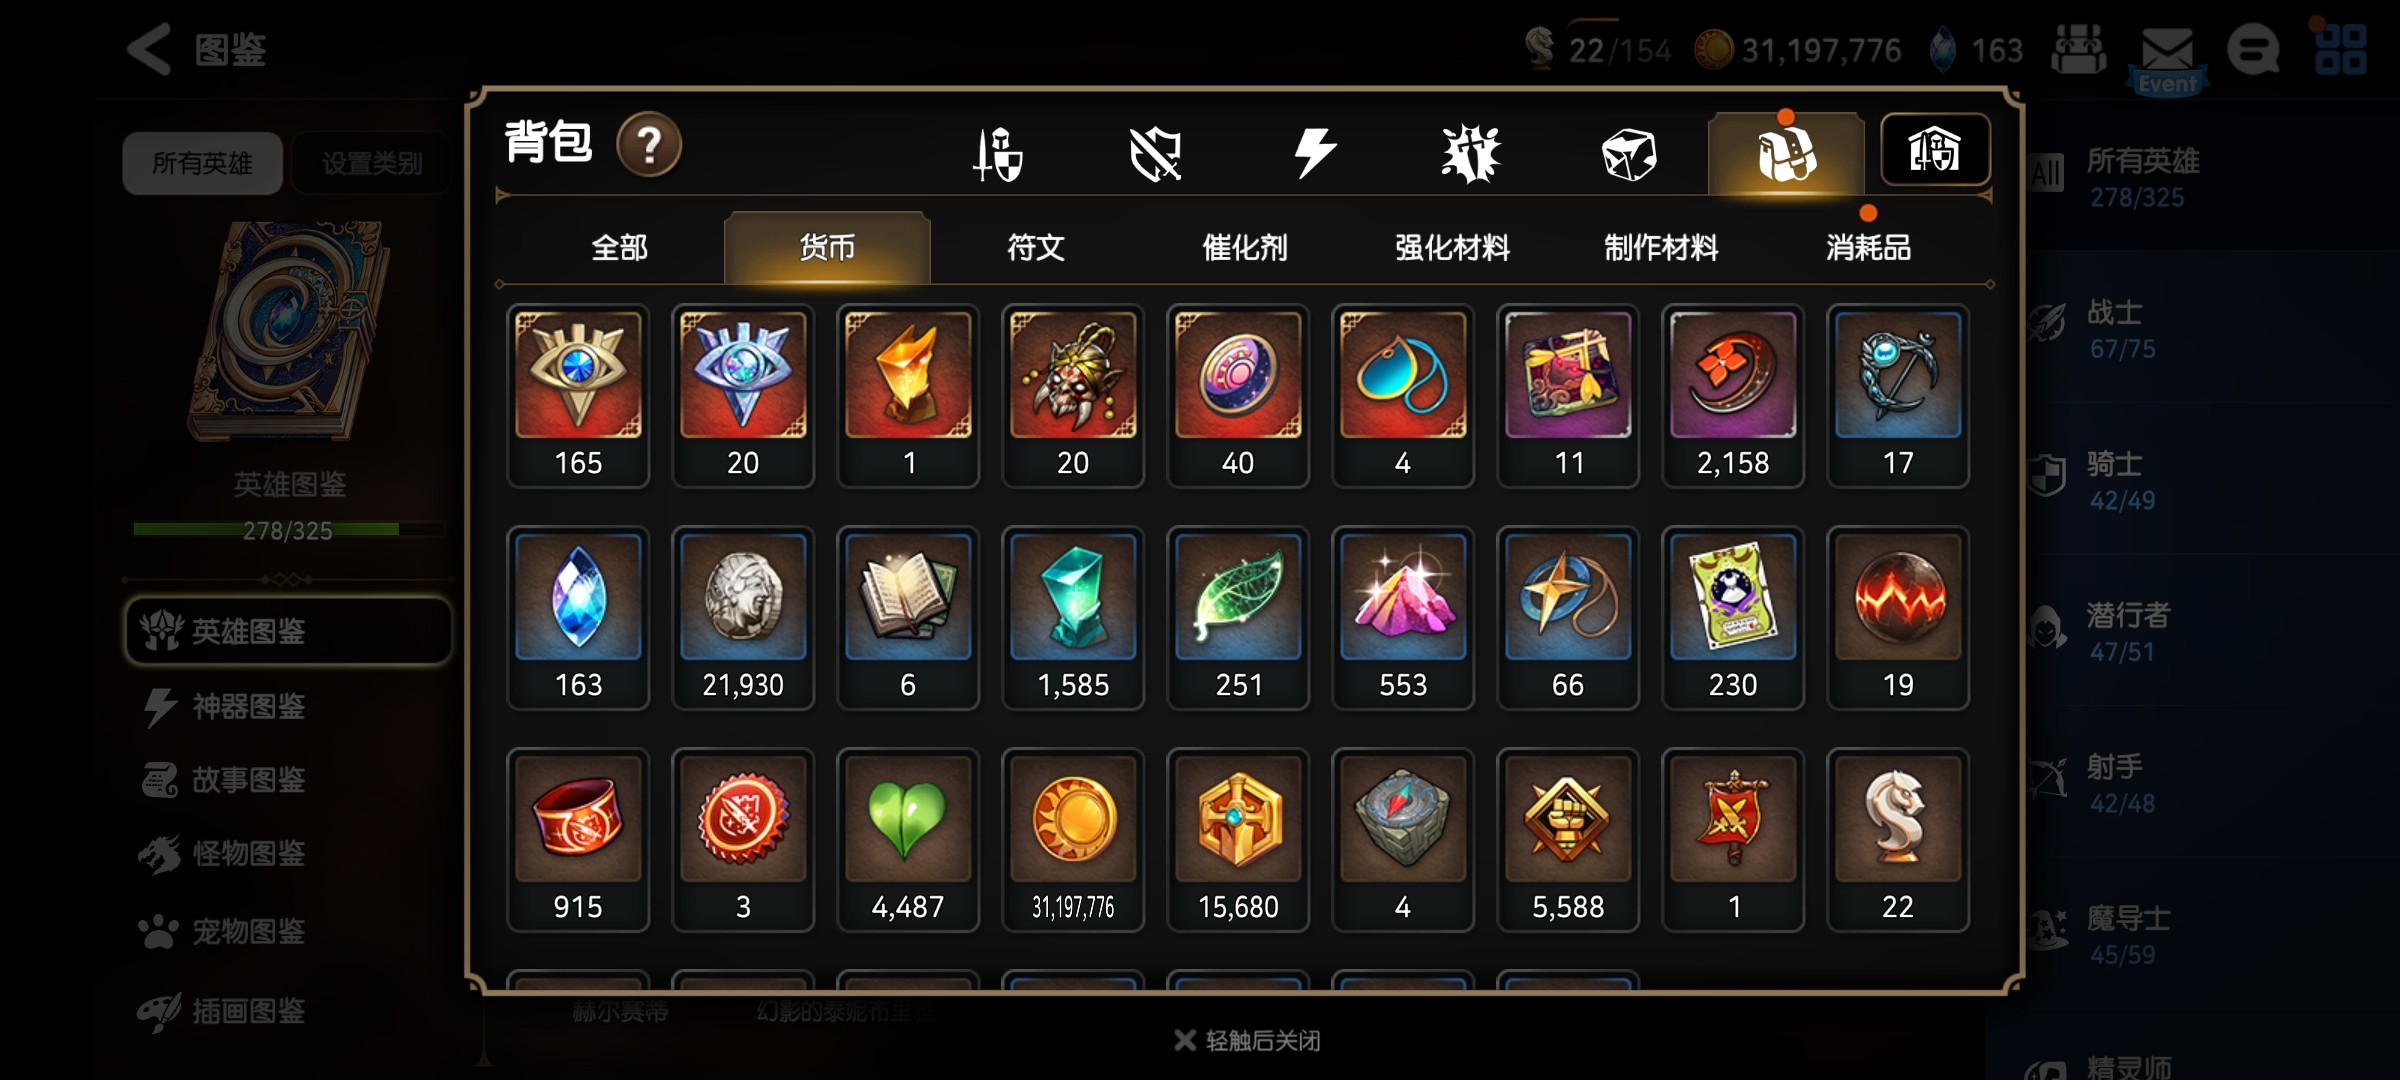Select the gold coin item 31,197,776
Image resolution: width=2400 pixels, height=1080 pixels.
1073,840
